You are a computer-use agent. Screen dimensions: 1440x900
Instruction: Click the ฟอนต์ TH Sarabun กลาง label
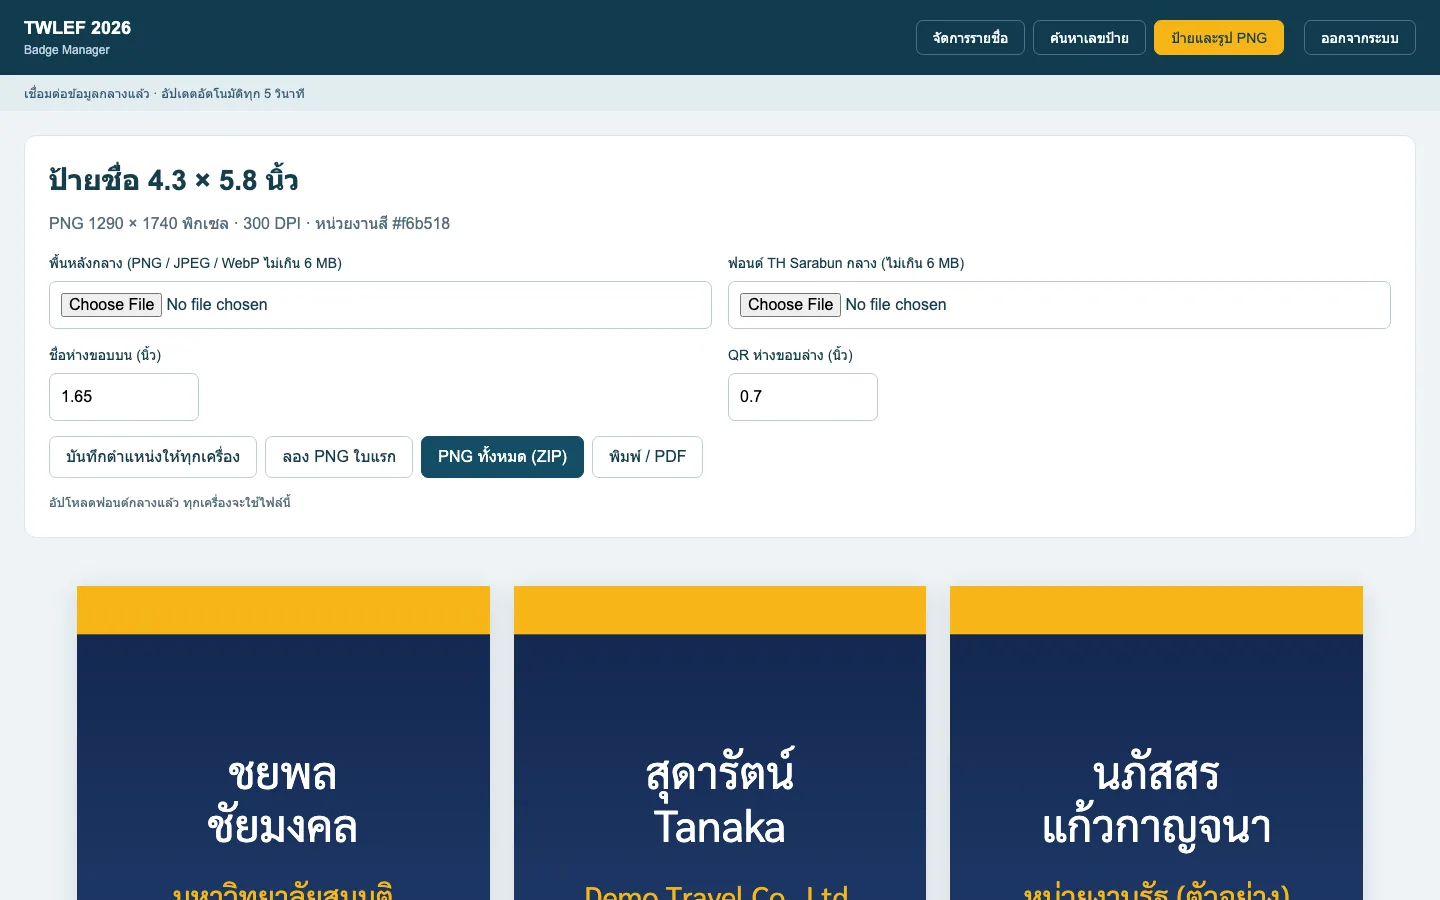[x=846, y=263]
